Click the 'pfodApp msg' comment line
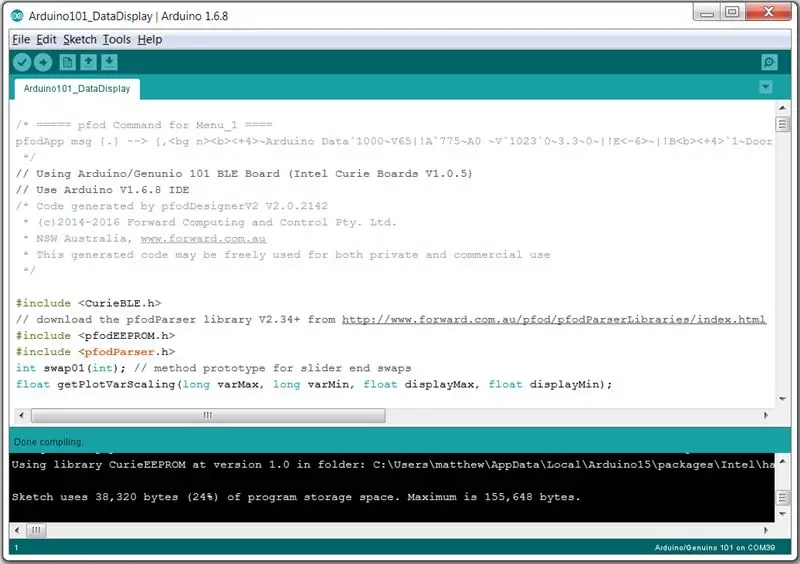800x564 pixels. tap(394, 141)
